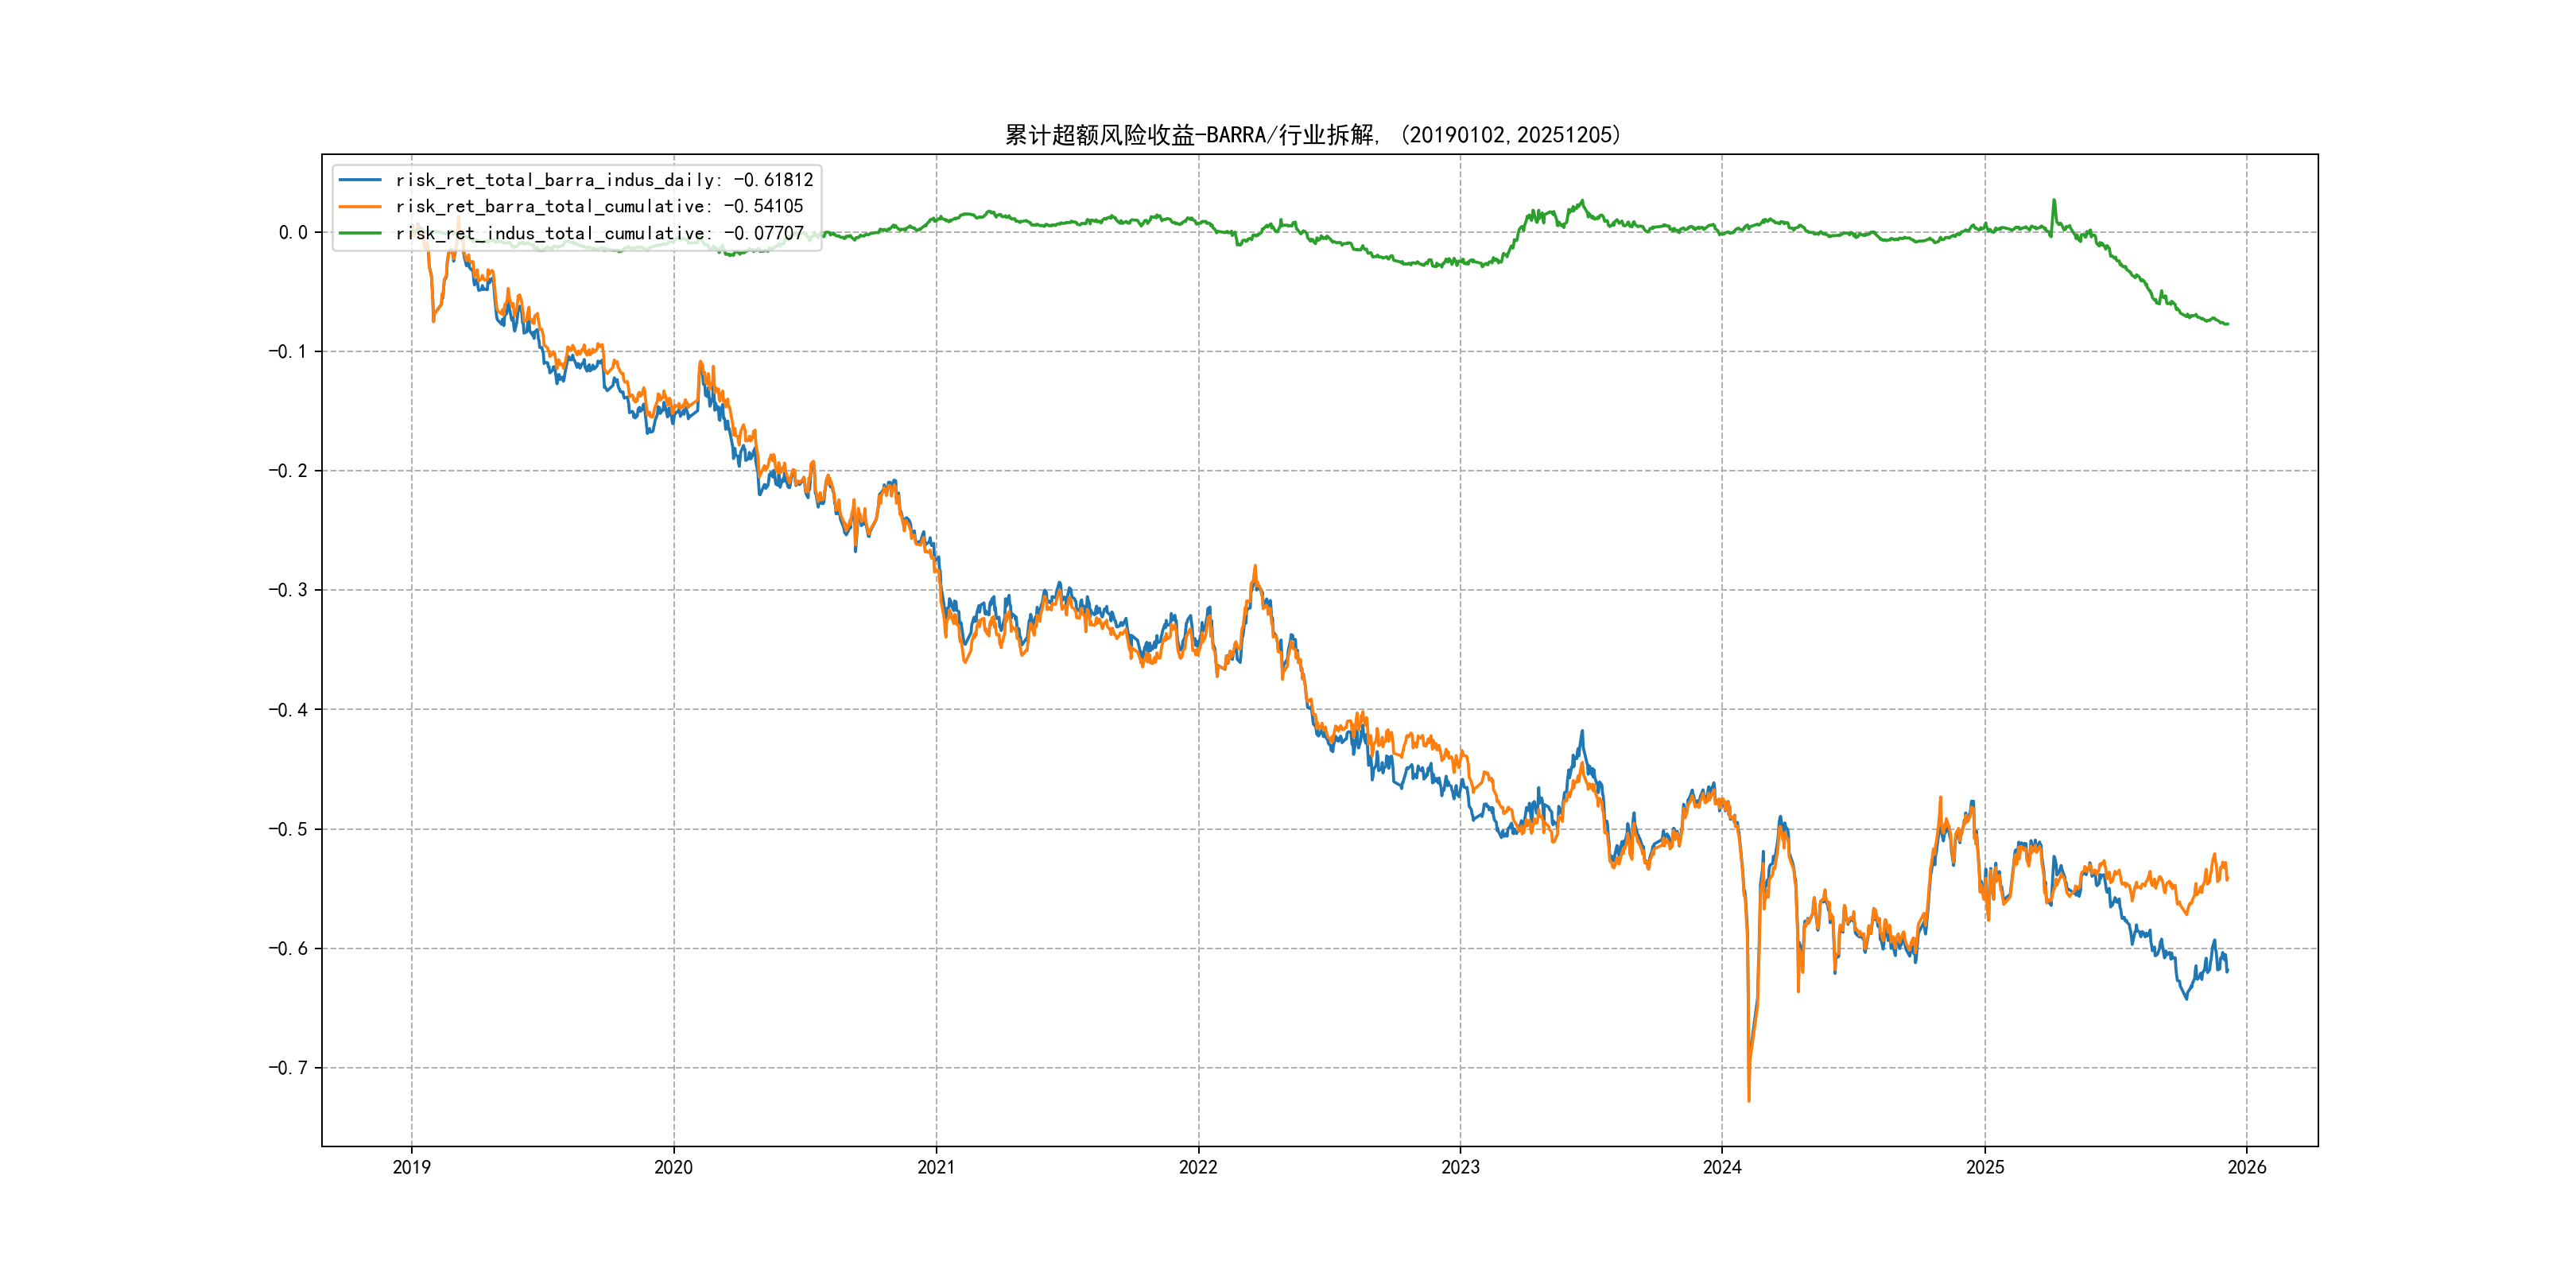Click the 2021 x-axis tick label
This screenshot has height=1288, width=2576.
coord(936,1167)
